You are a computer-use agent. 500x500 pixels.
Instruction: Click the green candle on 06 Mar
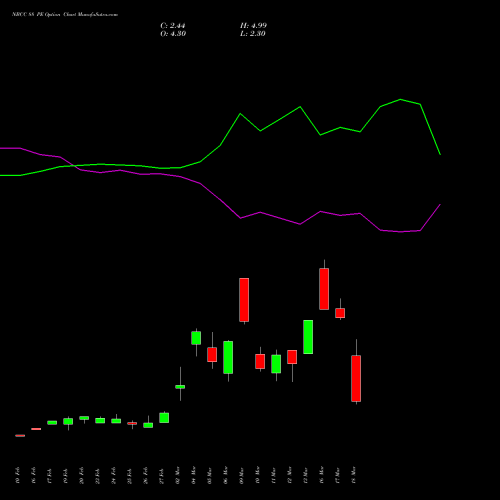click(x=228, y=357)
